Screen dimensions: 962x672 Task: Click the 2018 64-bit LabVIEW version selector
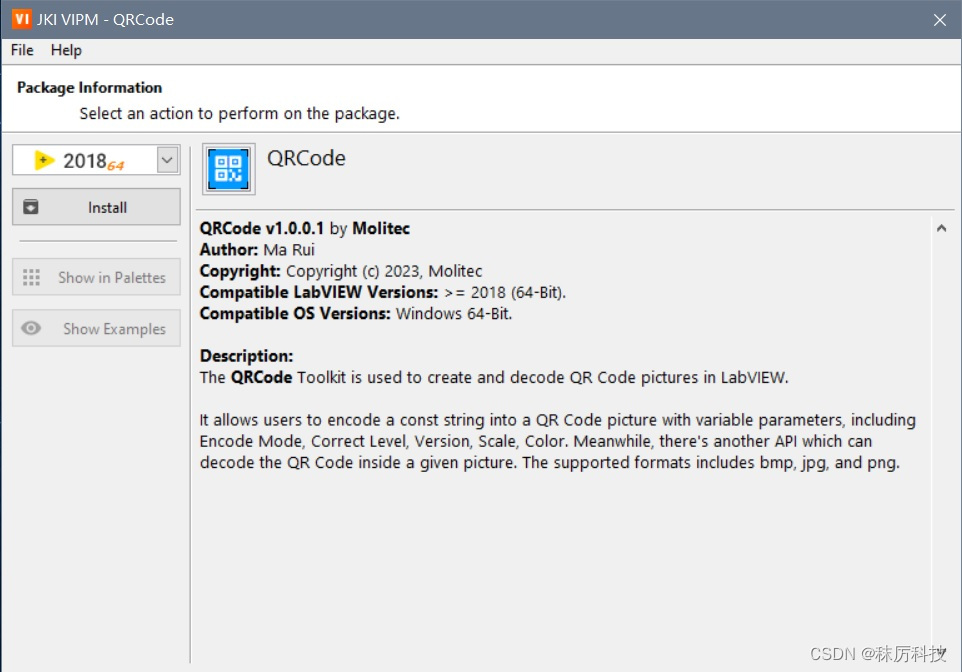pyautogui.click(x=96, y=160)
